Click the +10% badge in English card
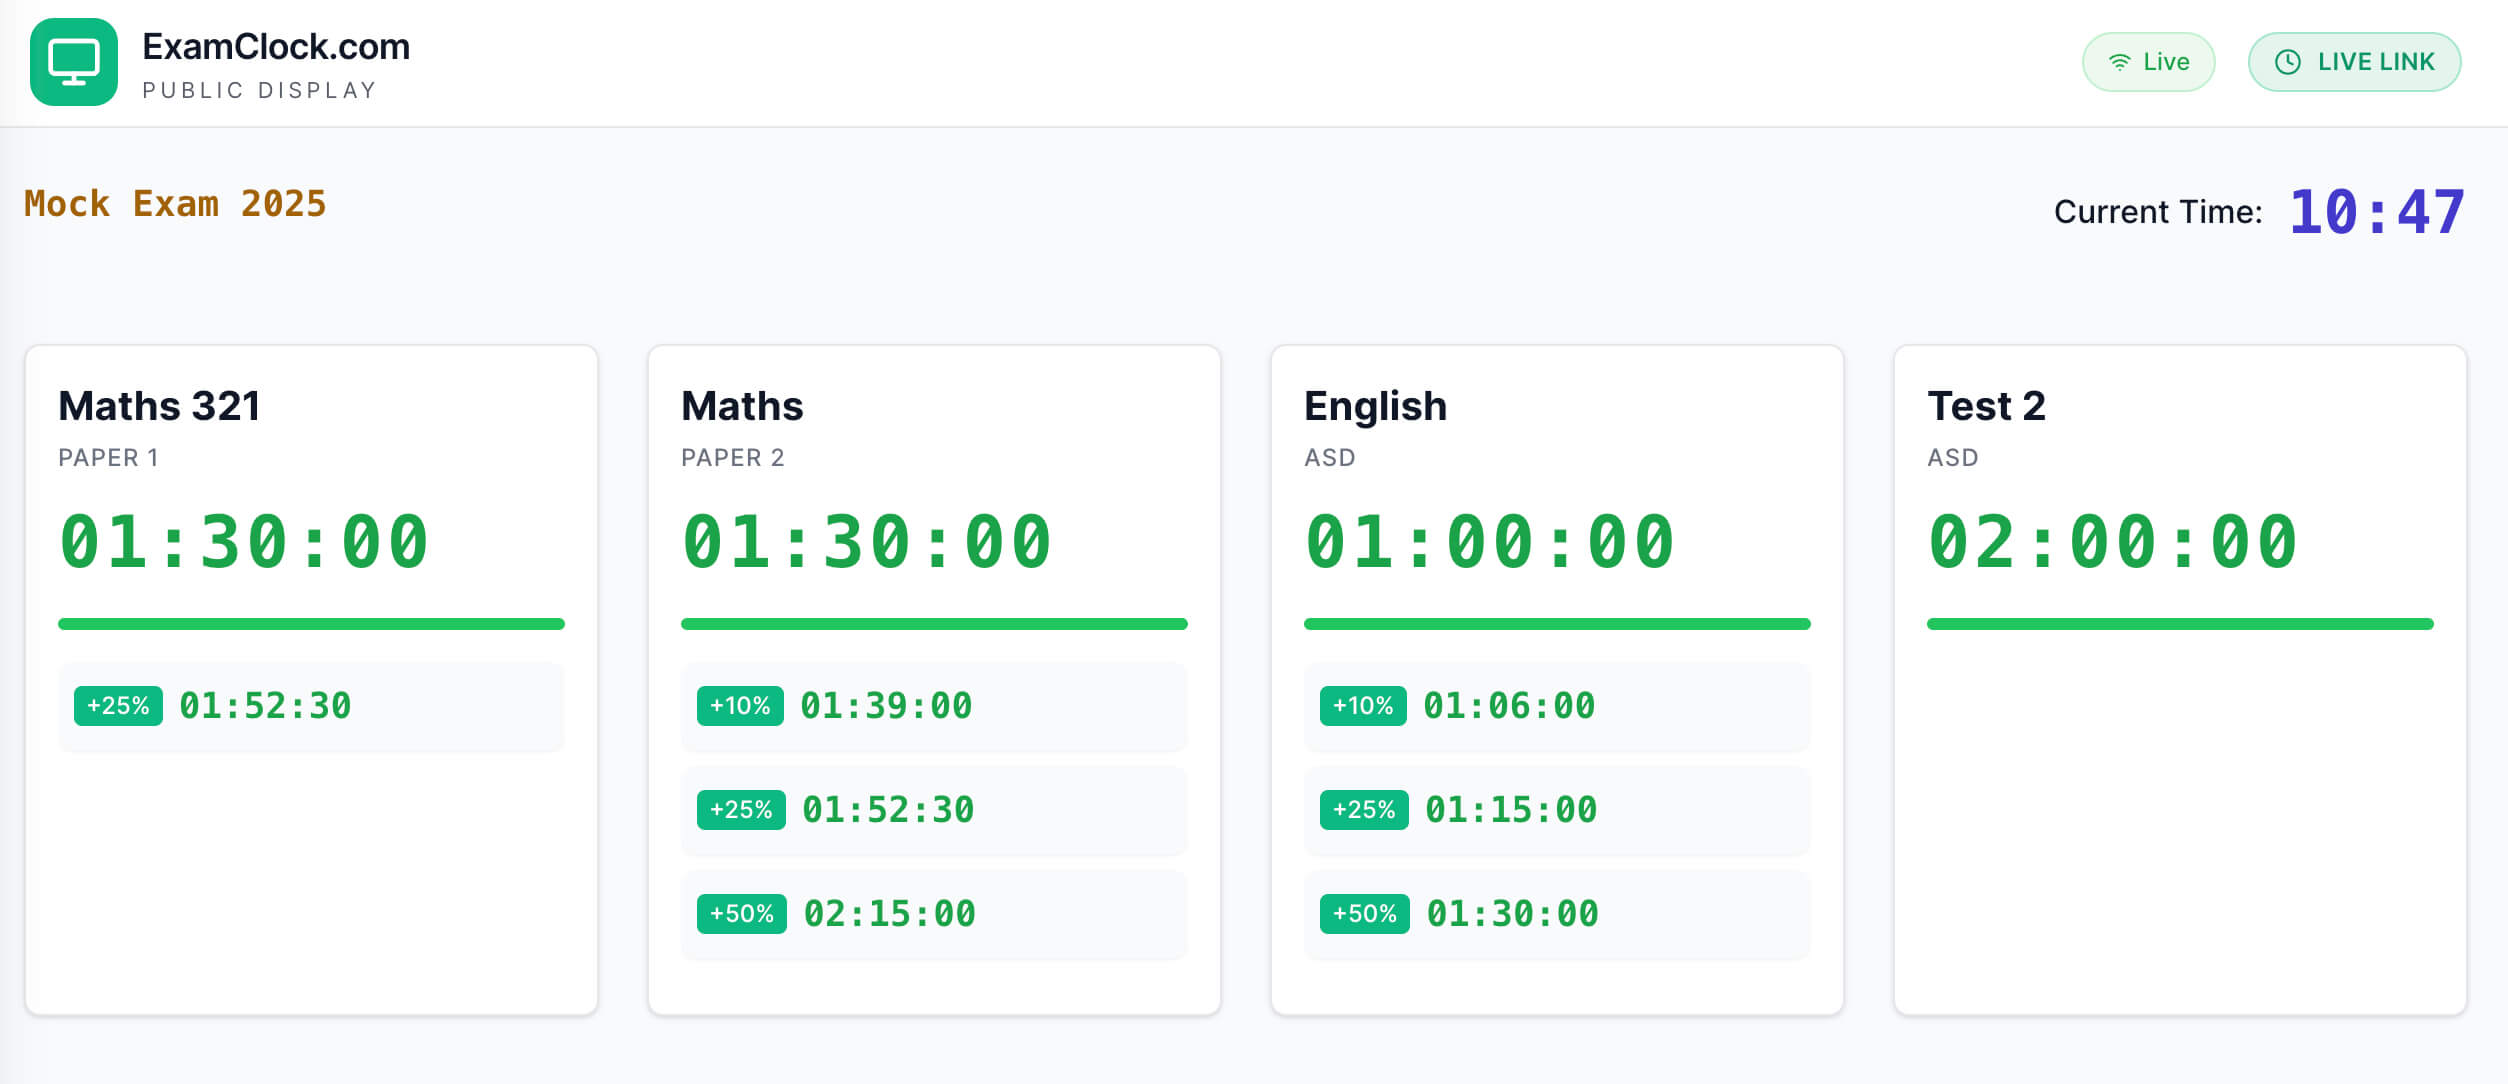This screenshot has height=1084, width=2508. pos(1363,706)
